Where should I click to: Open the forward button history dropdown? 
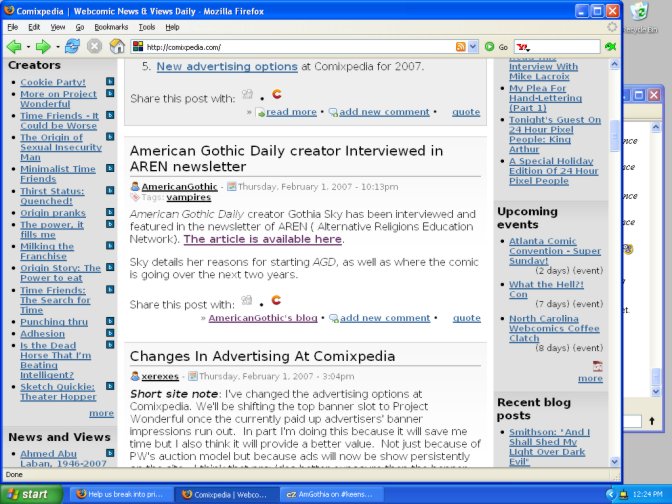[x=57, y=47]
